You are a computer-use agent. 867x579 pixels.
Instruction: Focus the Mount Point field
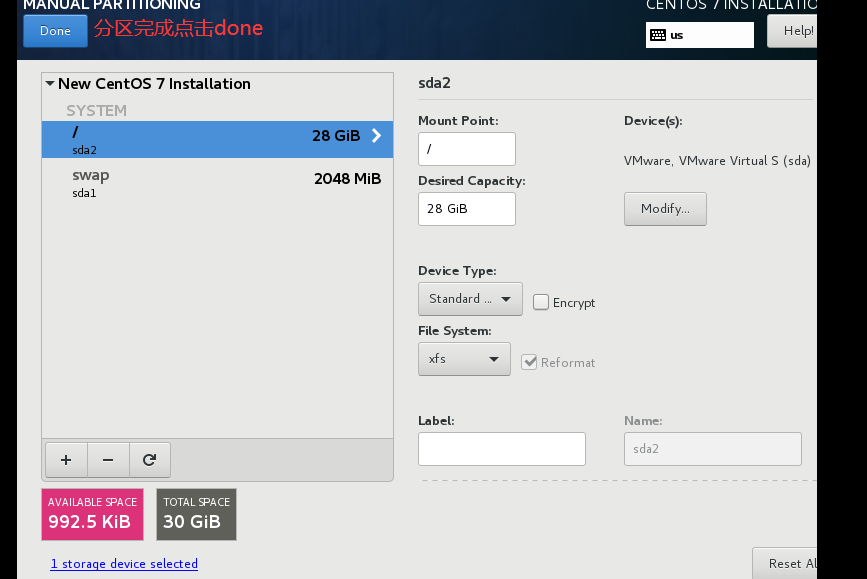tap(467, 149)
